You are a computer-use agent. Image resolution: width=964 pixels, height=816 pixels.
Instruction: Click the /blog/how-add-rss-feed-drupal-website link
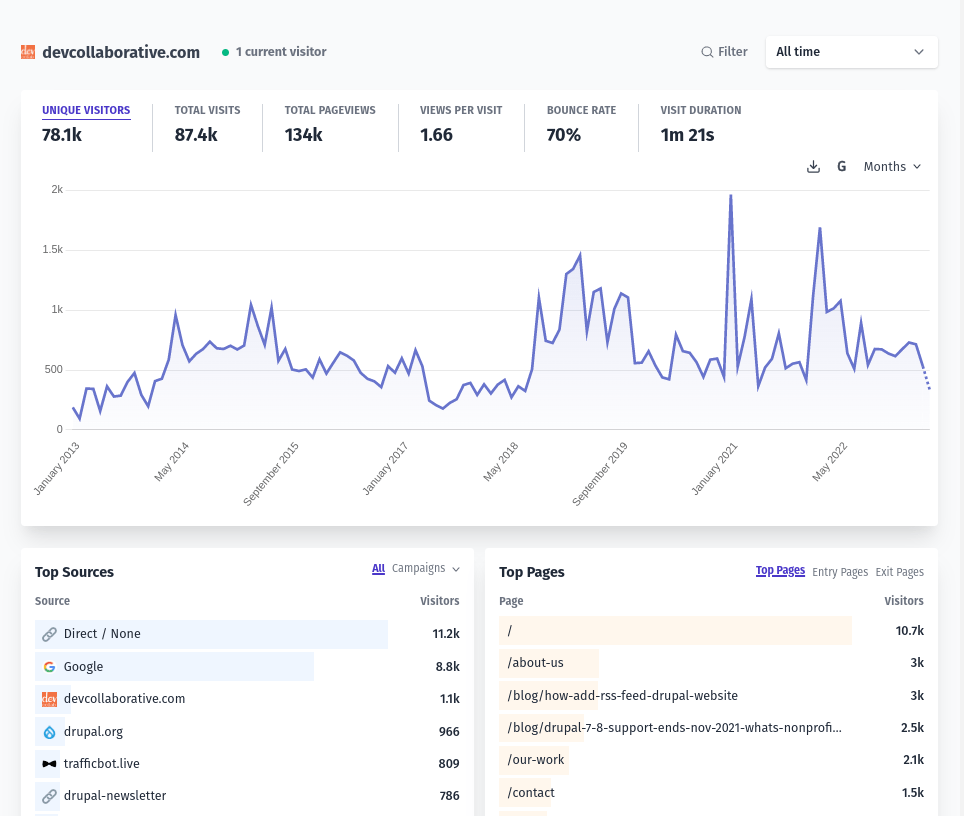pyautogui.click(x=622, y=695)
